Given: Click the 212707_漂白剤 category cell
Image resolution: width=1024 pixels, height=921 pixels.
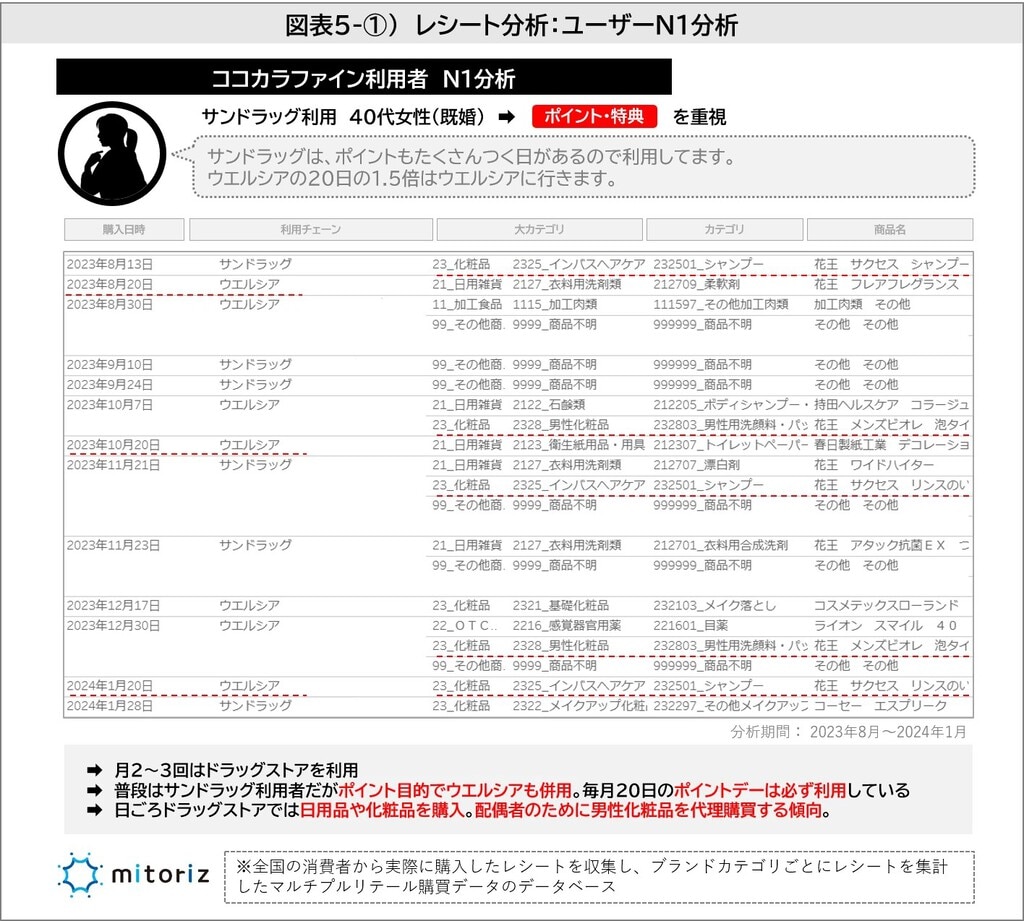Looking at the screenshot, I should point(696,465).
